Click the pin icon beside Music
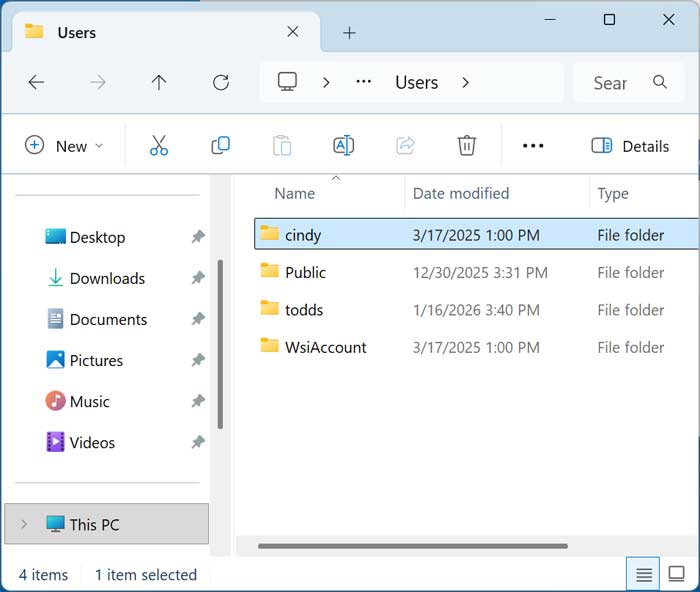The height and width of the screenshot is (592, 700). [x=198, y=401]
